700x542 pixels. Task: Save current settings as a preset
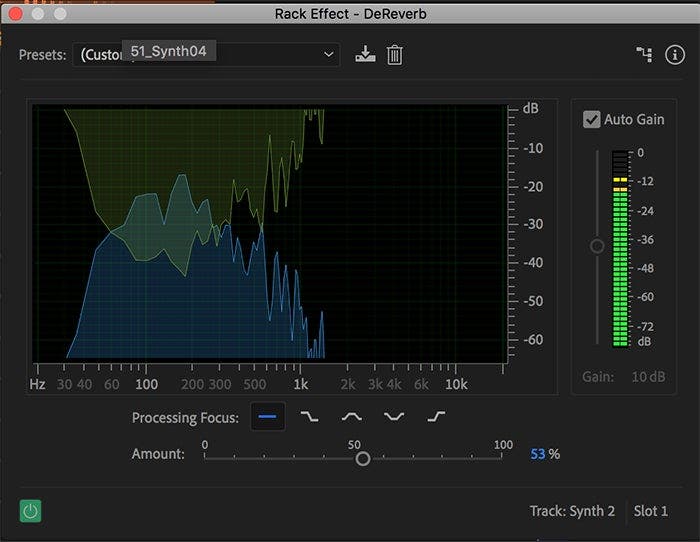[365, 55]
